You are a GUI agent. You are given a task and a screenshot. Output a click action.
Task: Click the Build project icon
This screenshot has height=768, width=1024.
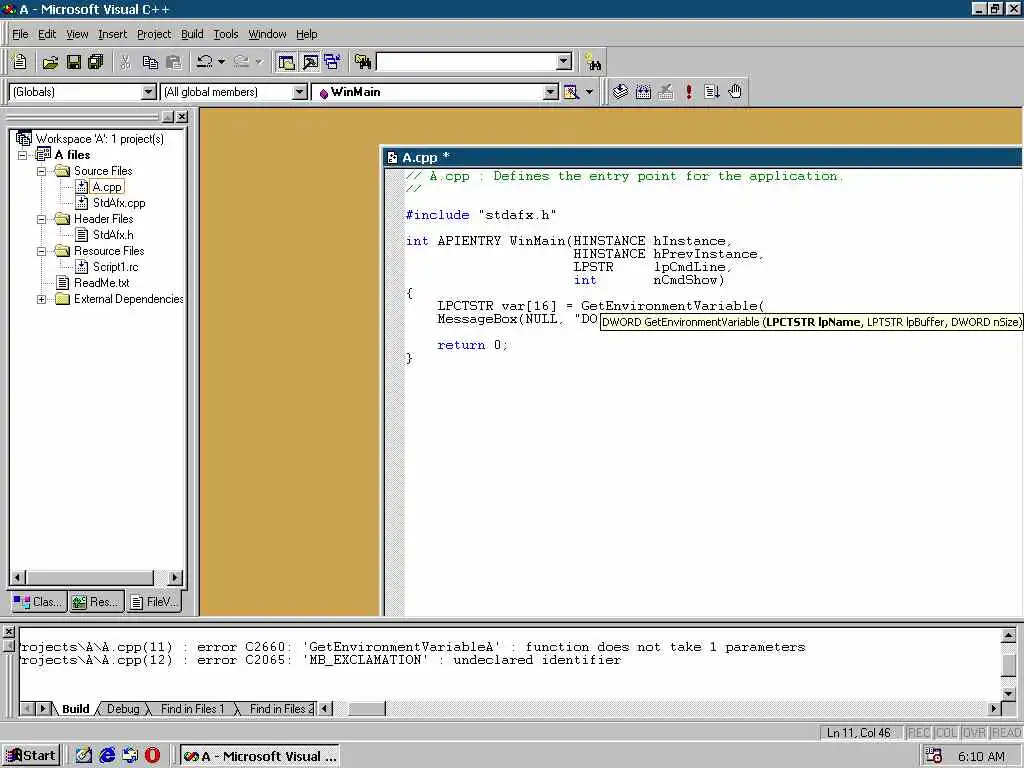click(x=643, y=91)
